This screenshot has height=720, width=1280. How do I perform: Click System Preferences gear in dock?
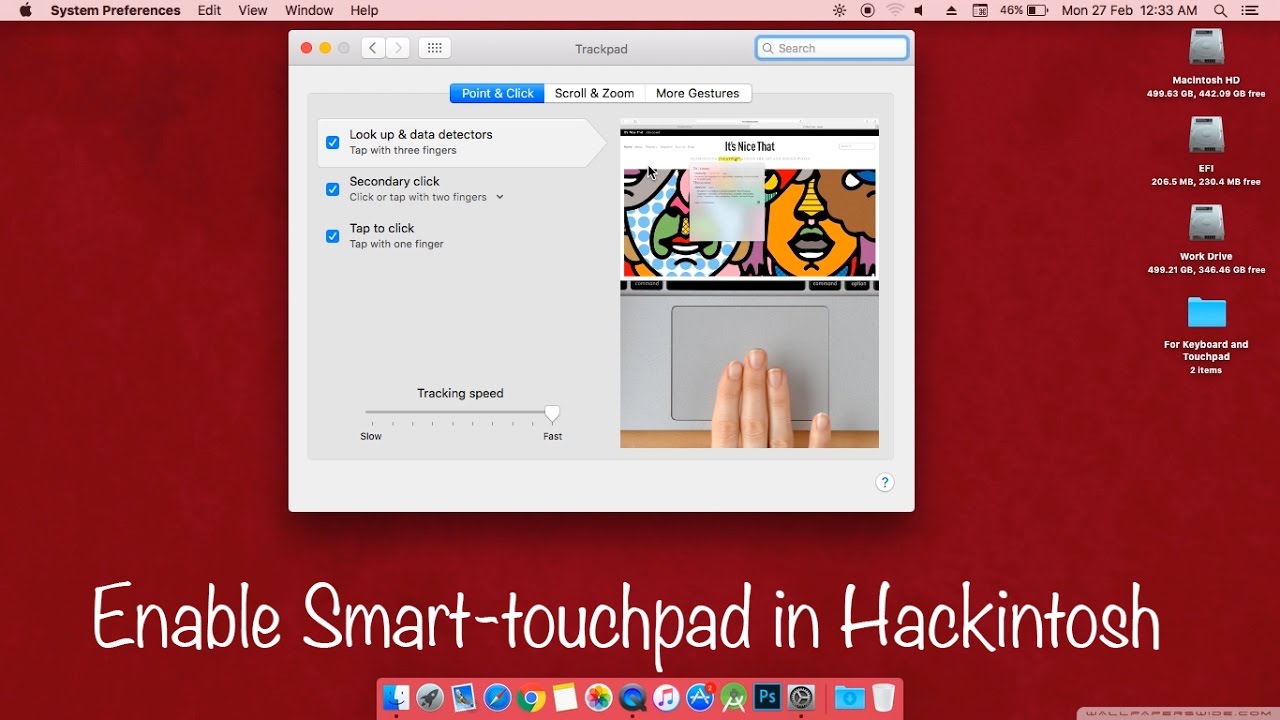(x=801, y=697)
